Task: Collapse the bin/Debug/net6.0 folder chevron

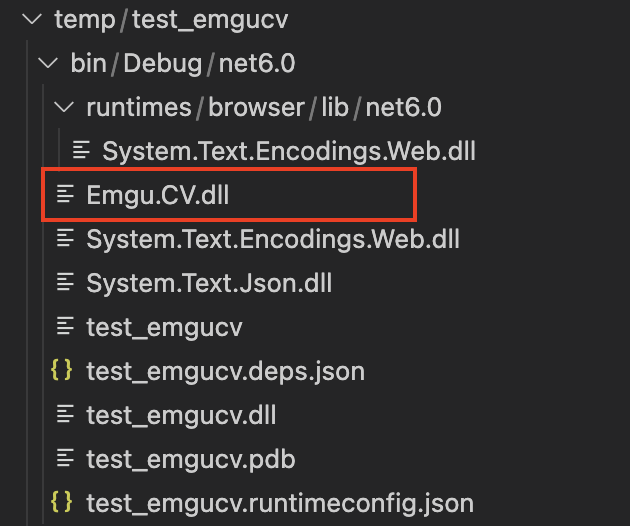Action: pyautogui.click(x=48, y=63)
